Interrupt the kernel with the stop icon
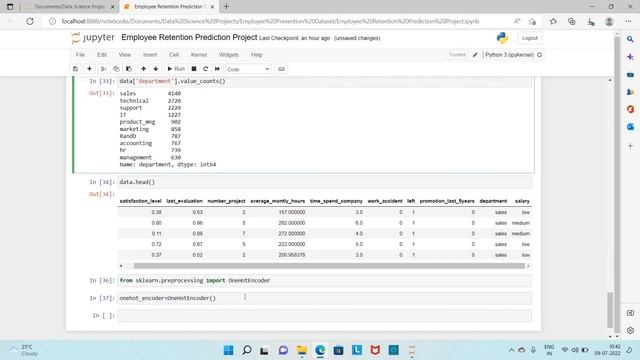 point(194,69)
